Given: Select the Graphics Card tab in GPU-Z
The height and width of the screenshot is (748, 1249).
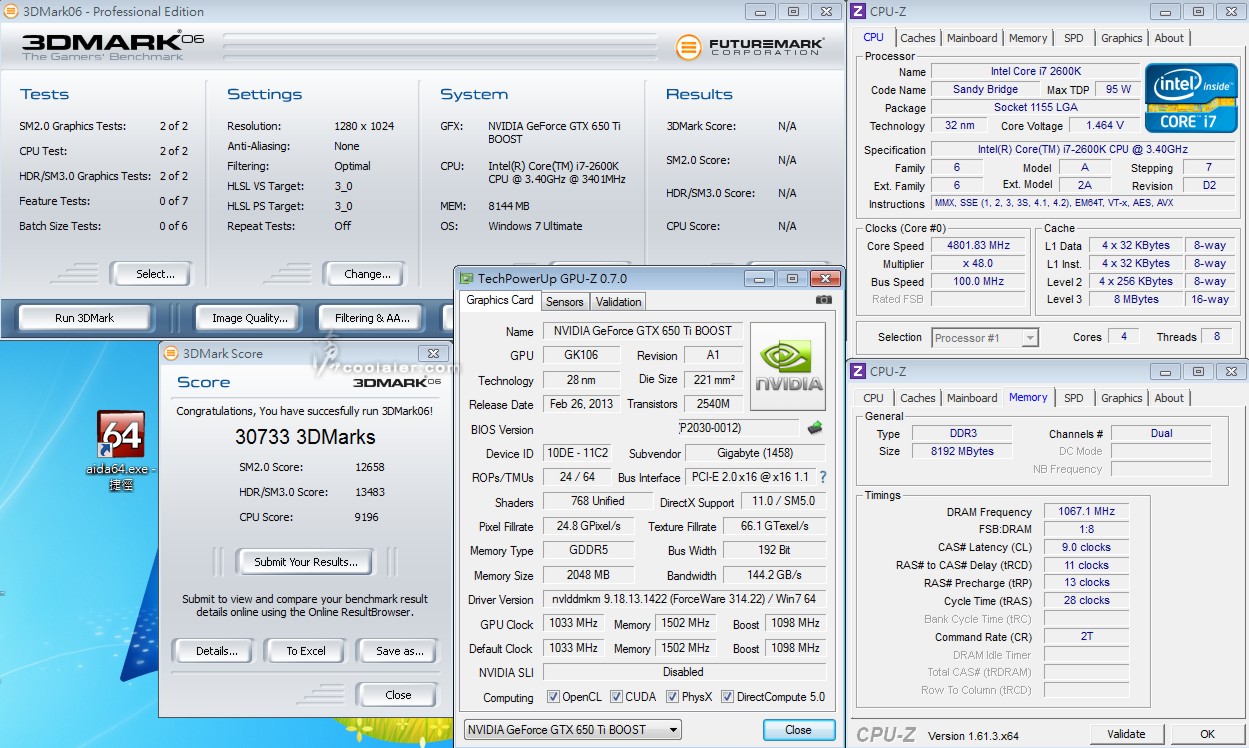Looking at the screenshot, I should 500,300.
